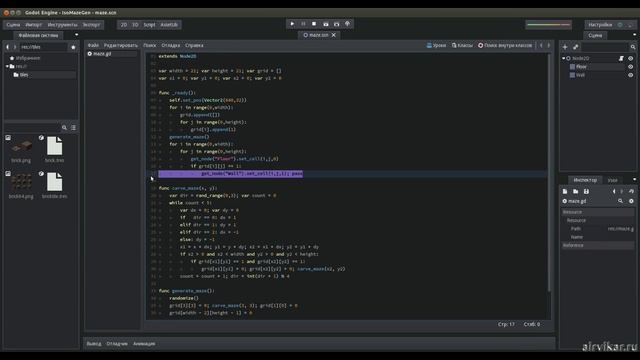Click the Play custom scene icon
The height and width of the screenshot is (360, 640).
pos(337,24)
